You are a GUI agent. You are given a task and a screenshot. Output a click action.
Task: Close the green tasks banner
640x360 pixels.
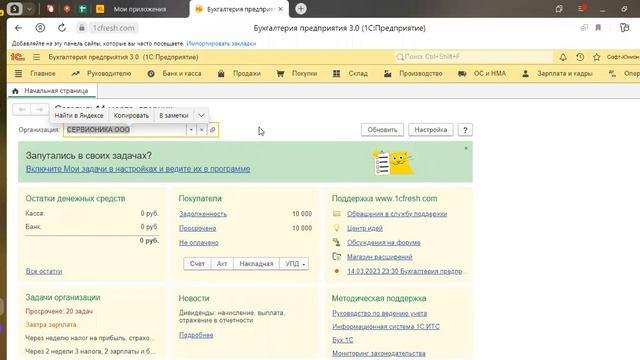[466, 148]
